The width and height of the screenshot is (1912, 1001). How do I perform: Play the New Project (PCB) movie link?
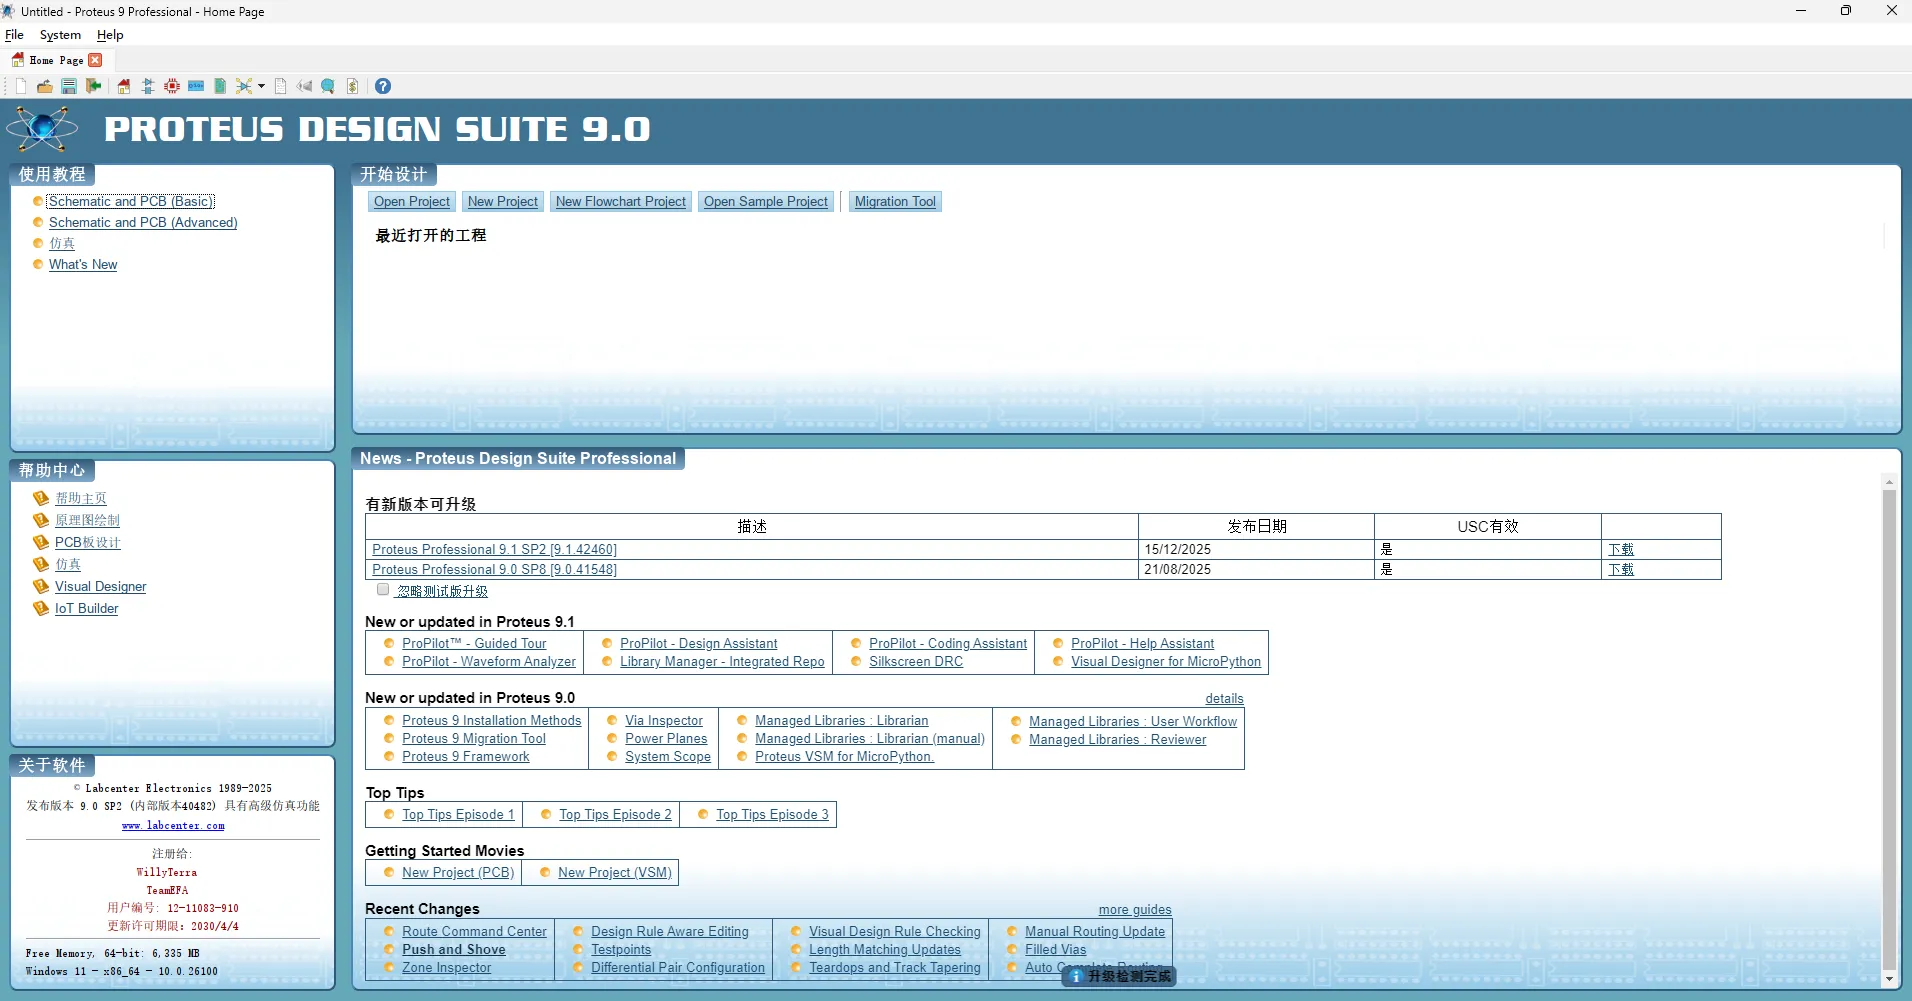(458, 872)
